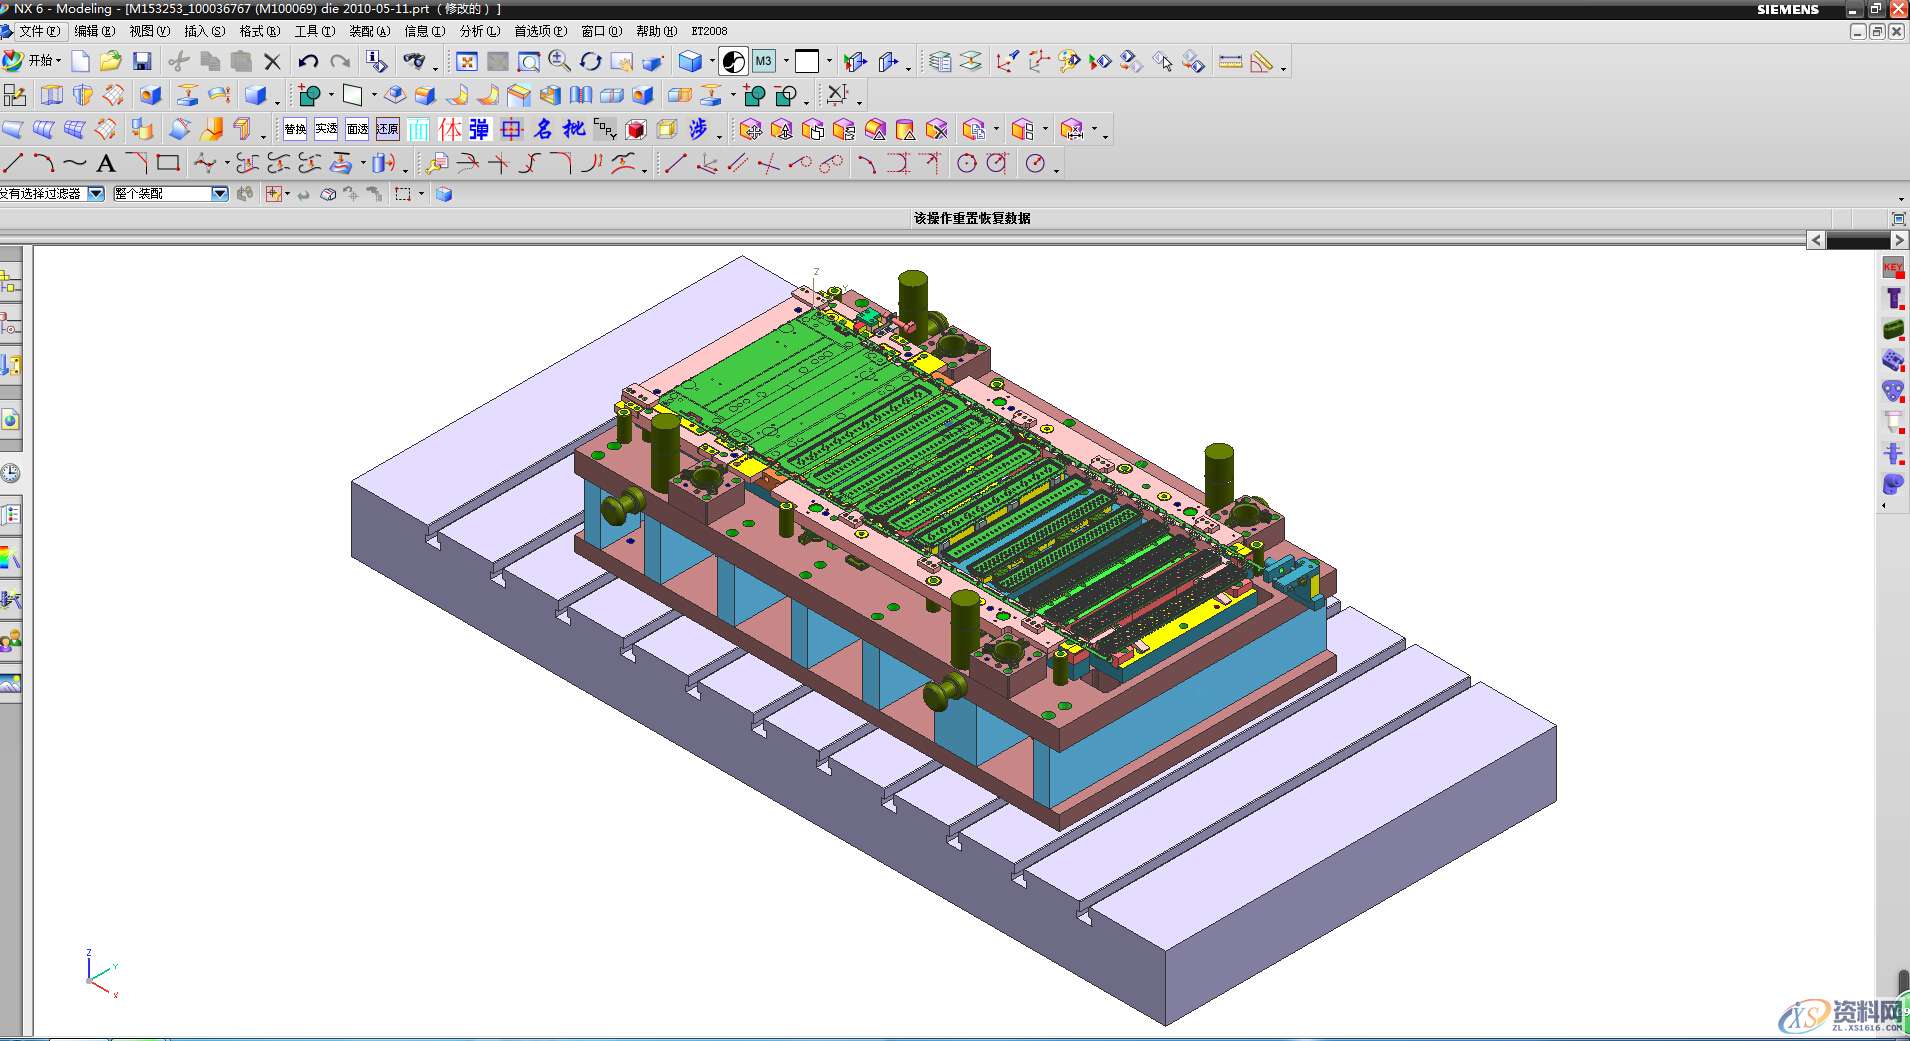Open the 文件 (File) menu

coord(38,31)
